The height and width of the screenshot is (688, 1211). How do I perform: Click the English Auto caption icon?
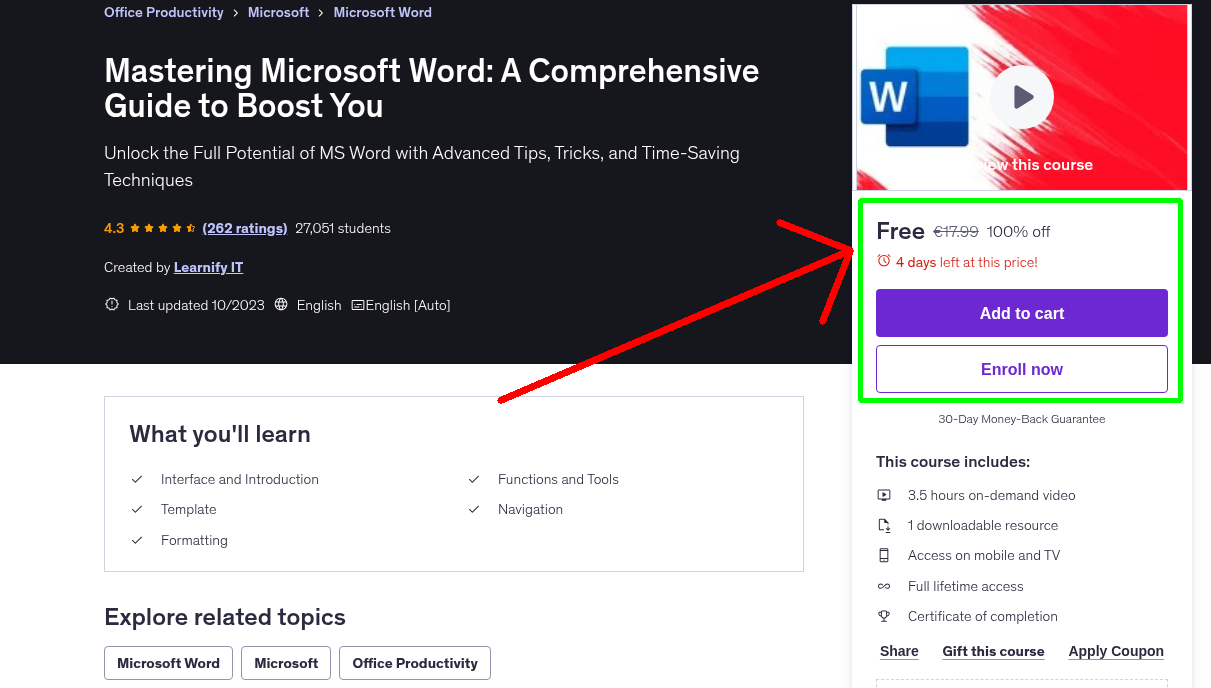[356, 305]
